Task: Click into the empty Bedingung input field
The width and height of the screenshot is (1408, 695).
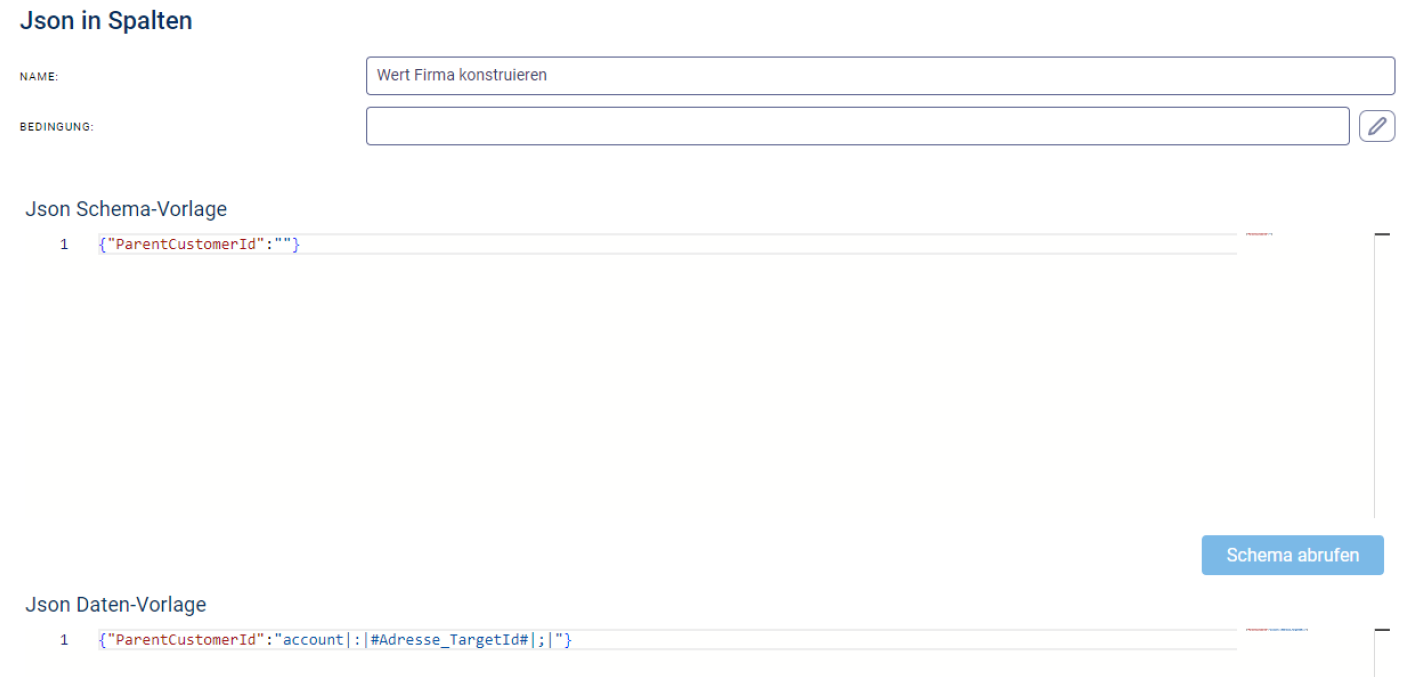Action: pyautogui.click(x=857, y=126)
